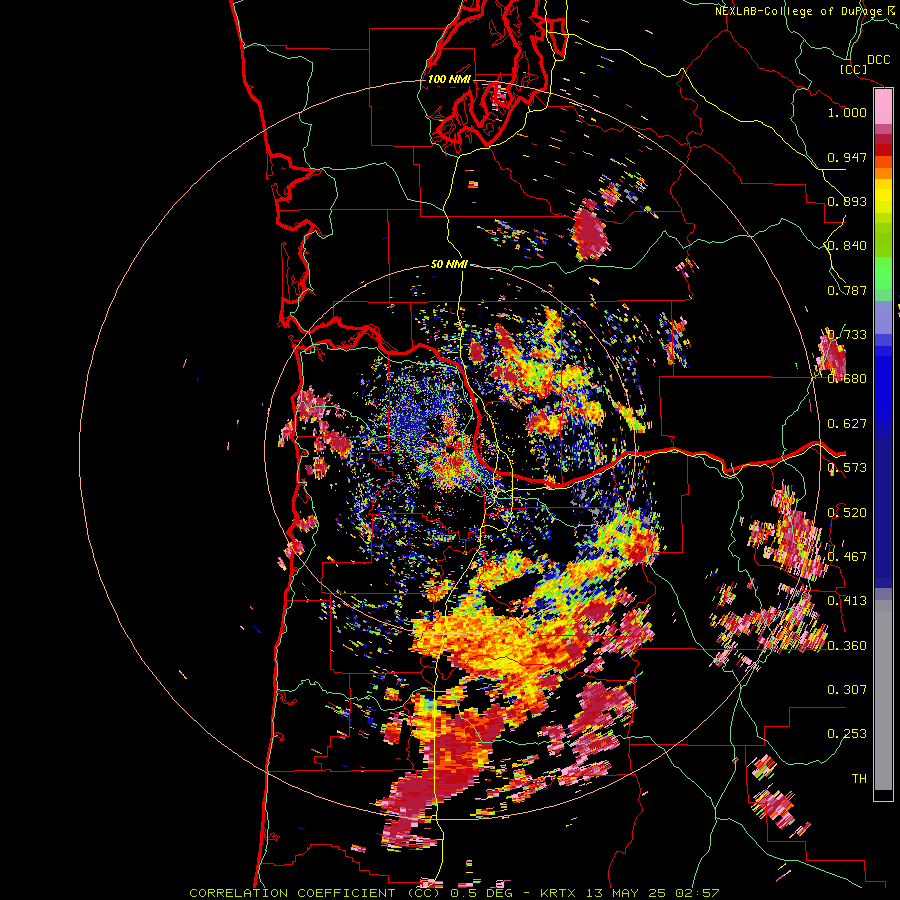This screenshot has height=900, width=900.
Task: Select the 1.000 color scale value
Action: coord(847,112)
